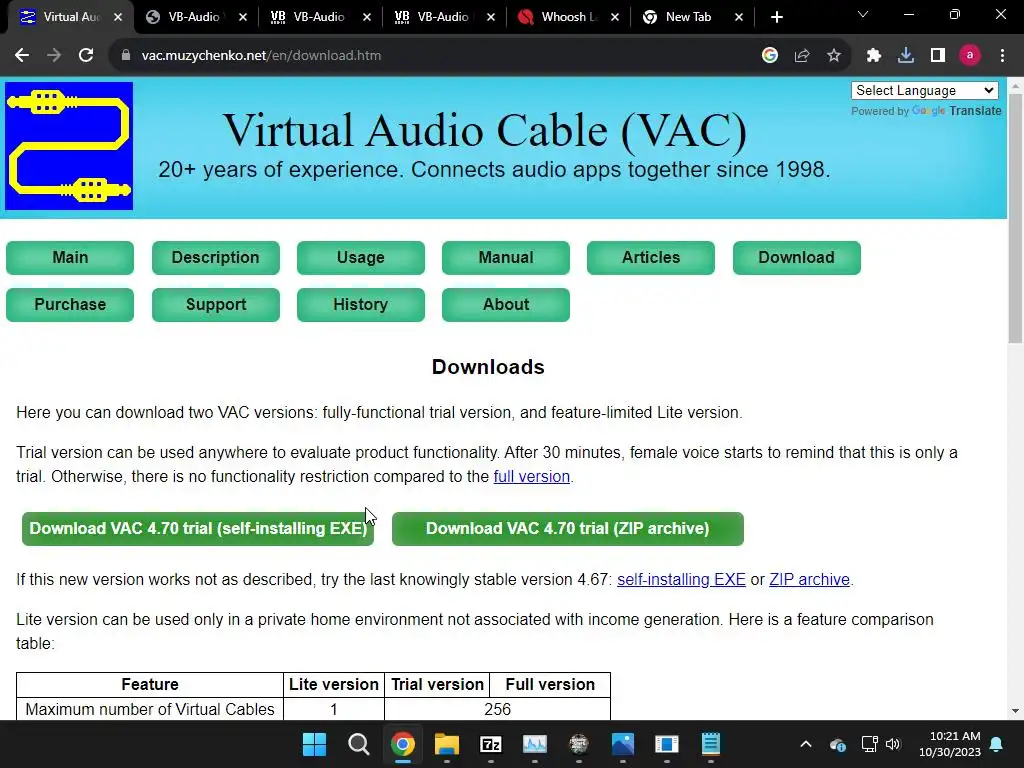1024x768 pixels.
Task: Open the Description page button
Action: 216,257
